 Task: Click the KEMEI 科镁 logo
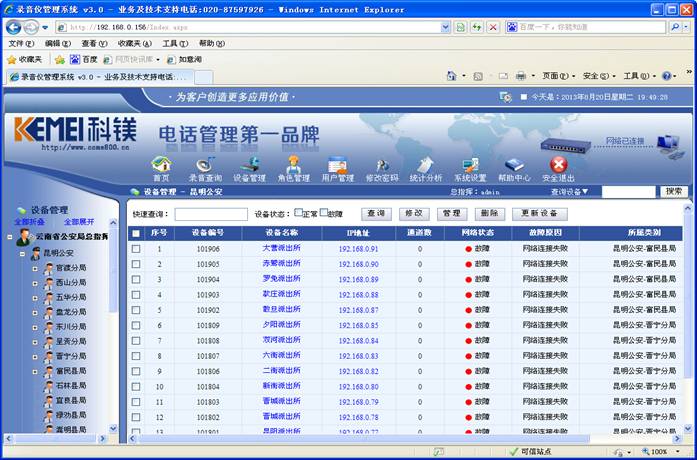[x=75, y=130]
